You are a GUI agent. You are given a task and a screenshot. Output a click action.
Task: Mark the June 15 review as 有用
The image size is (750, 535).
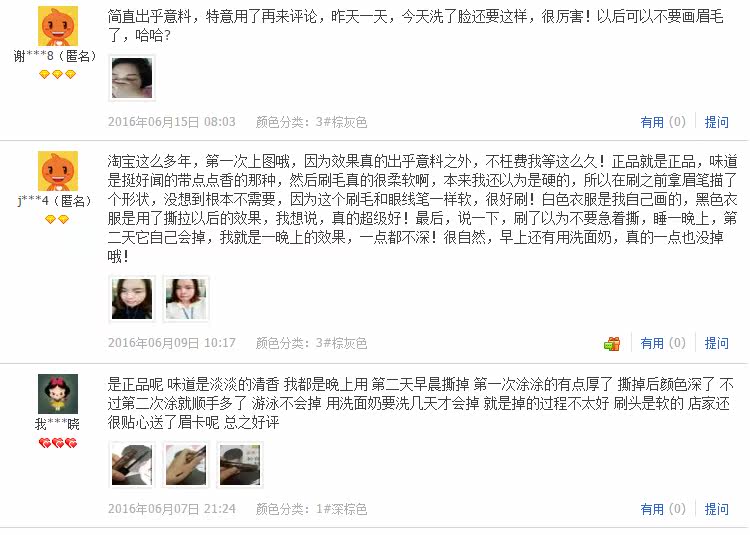[663, 122]
